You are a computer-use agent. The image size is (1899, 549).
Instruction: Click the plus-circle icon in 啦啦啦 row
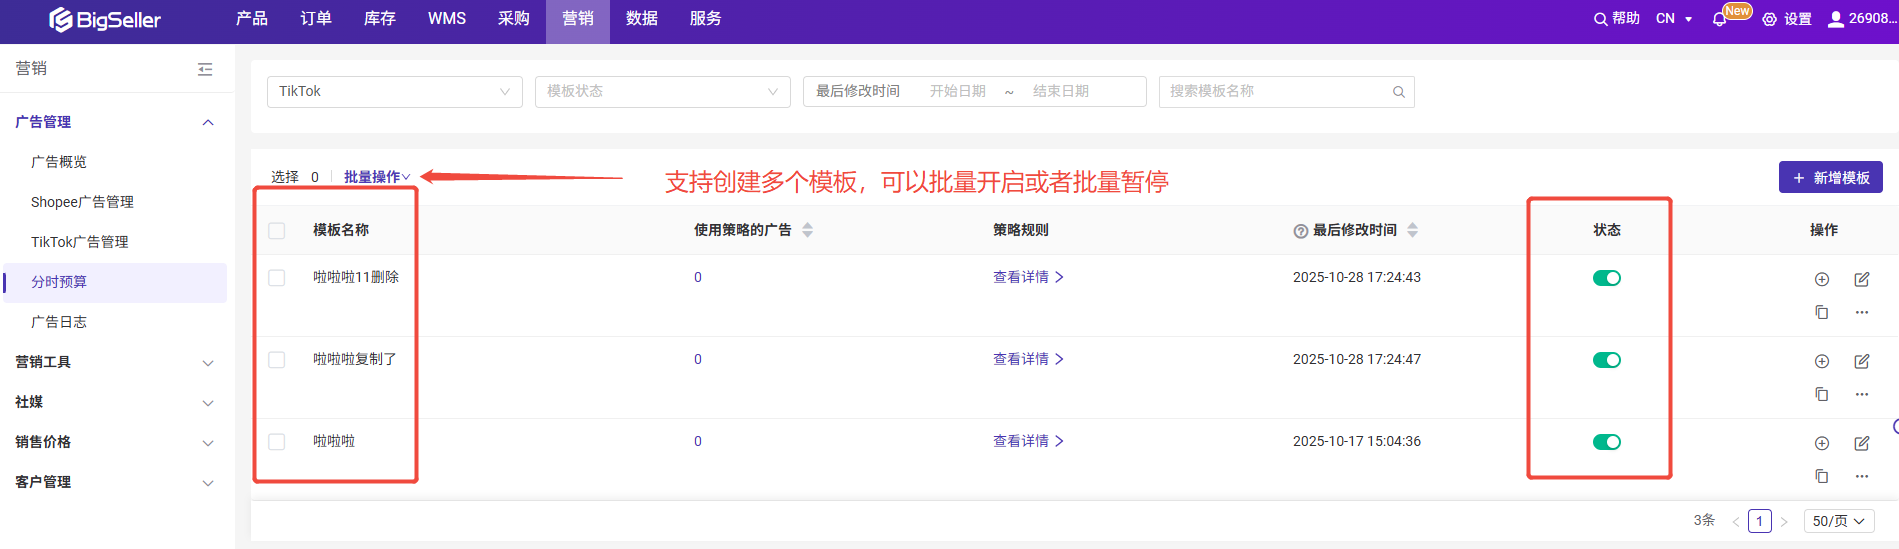coord(1821,444)
